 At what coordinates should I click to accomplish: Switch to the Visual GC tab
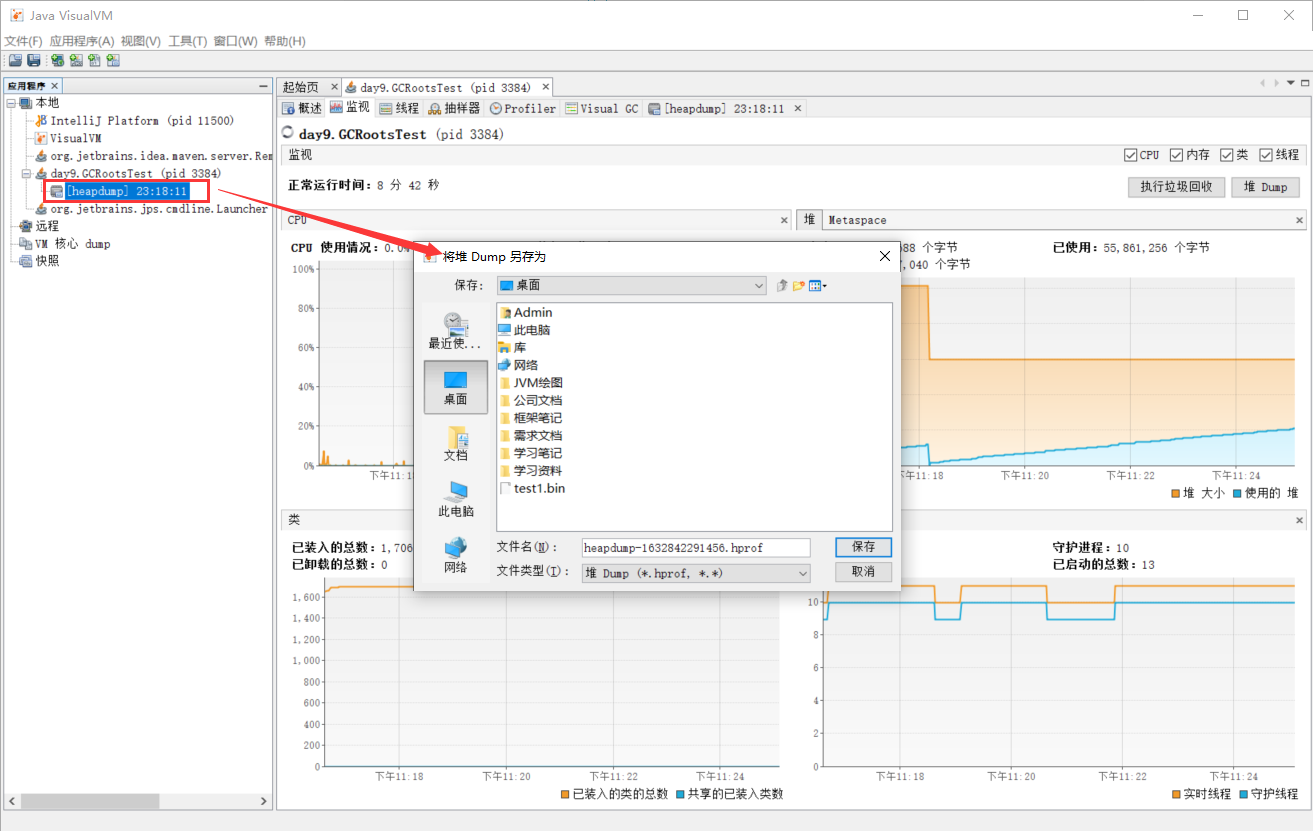(602, 108)
